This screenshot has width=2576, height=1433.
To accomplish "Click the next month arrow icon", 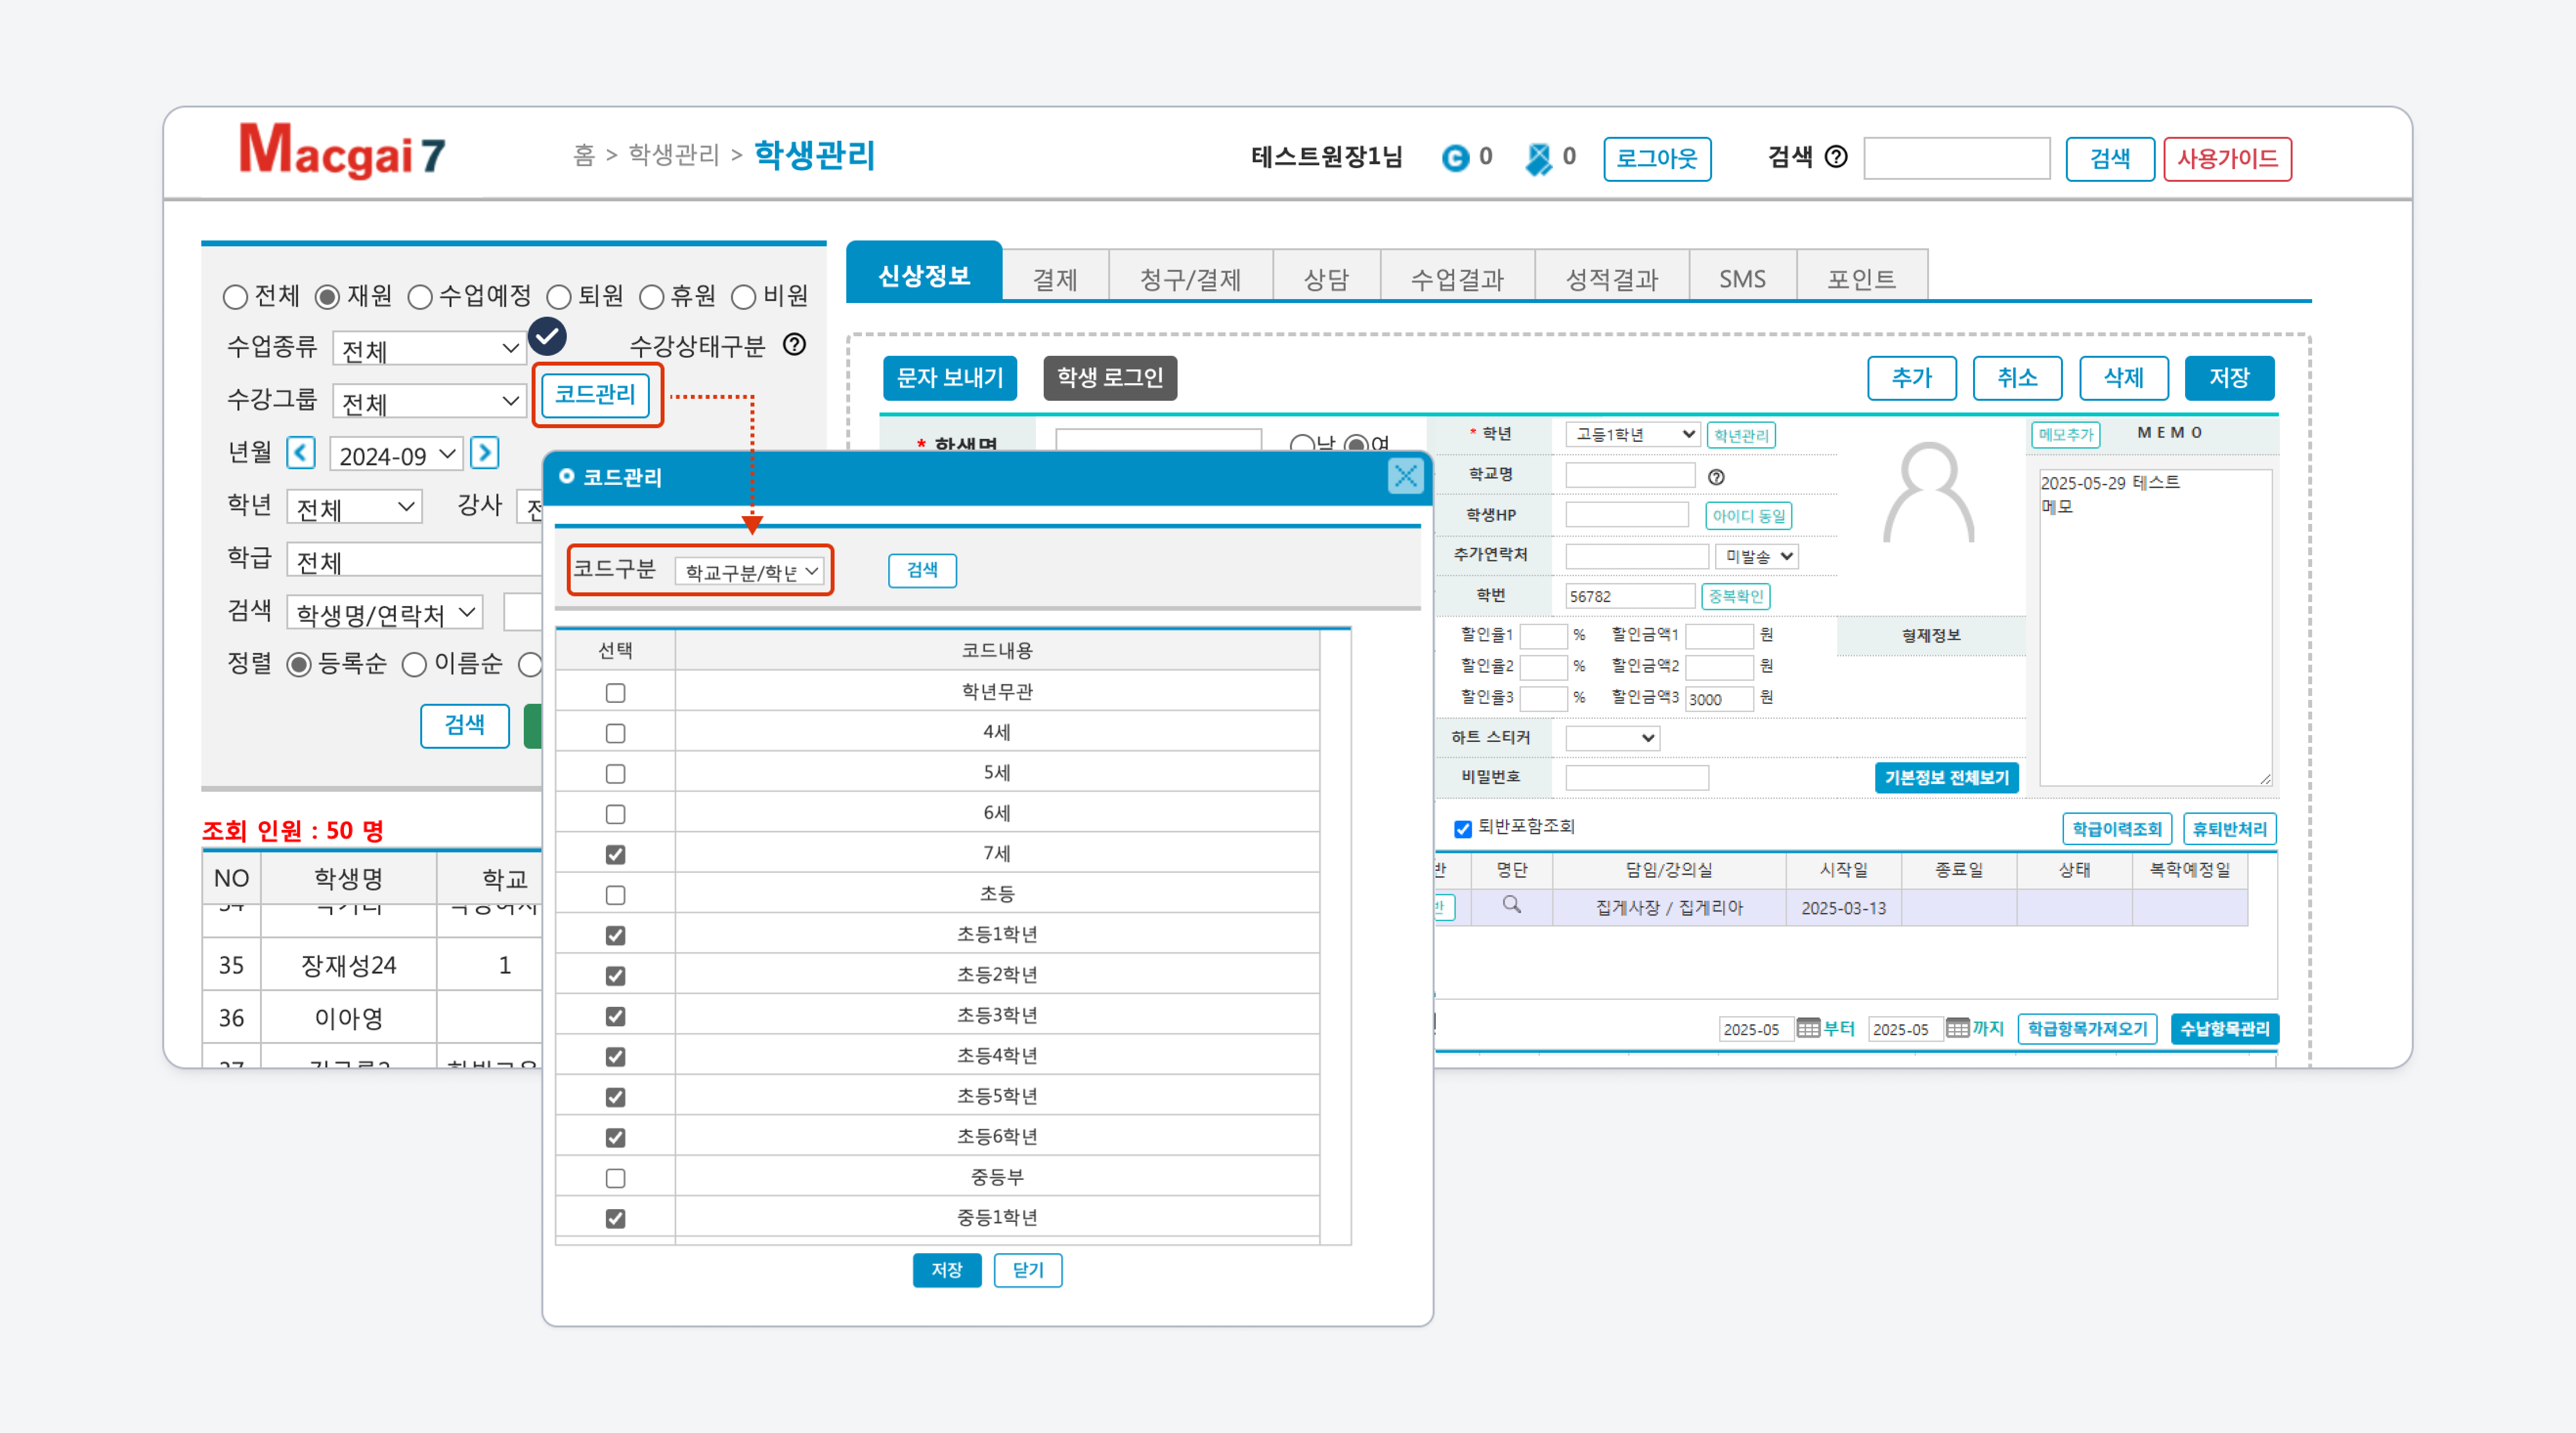I will pyautogui.click(x=485, y=453).
